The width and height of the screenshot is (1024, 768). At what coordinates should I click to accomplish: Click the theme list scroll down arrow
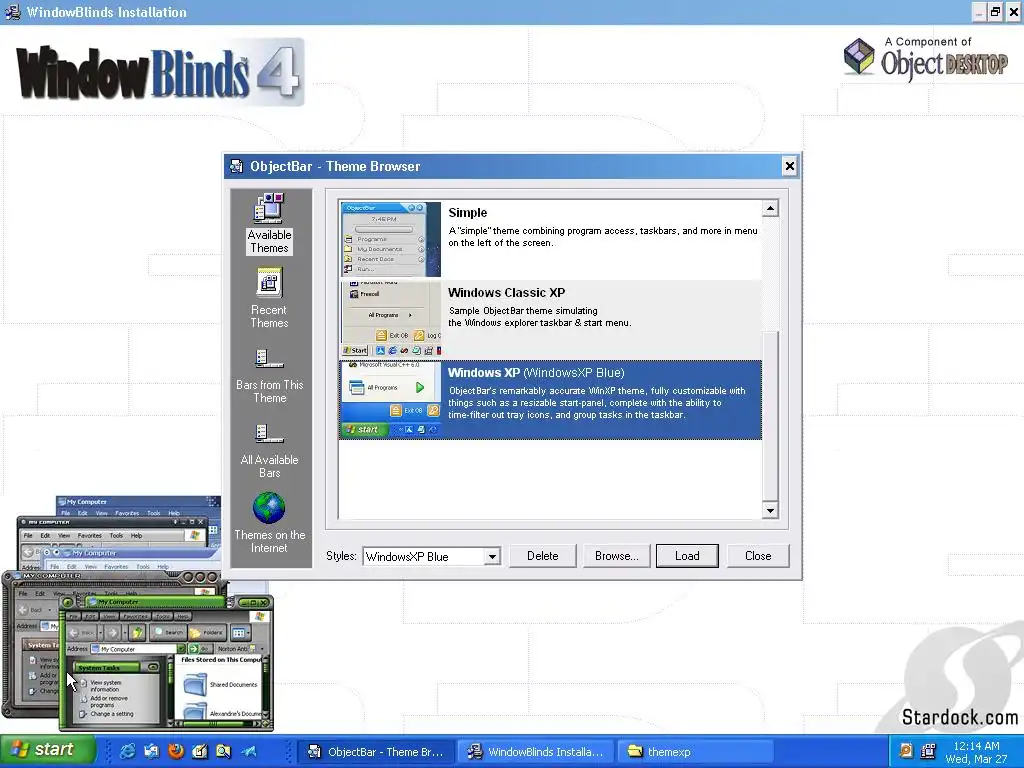(770, 511)
